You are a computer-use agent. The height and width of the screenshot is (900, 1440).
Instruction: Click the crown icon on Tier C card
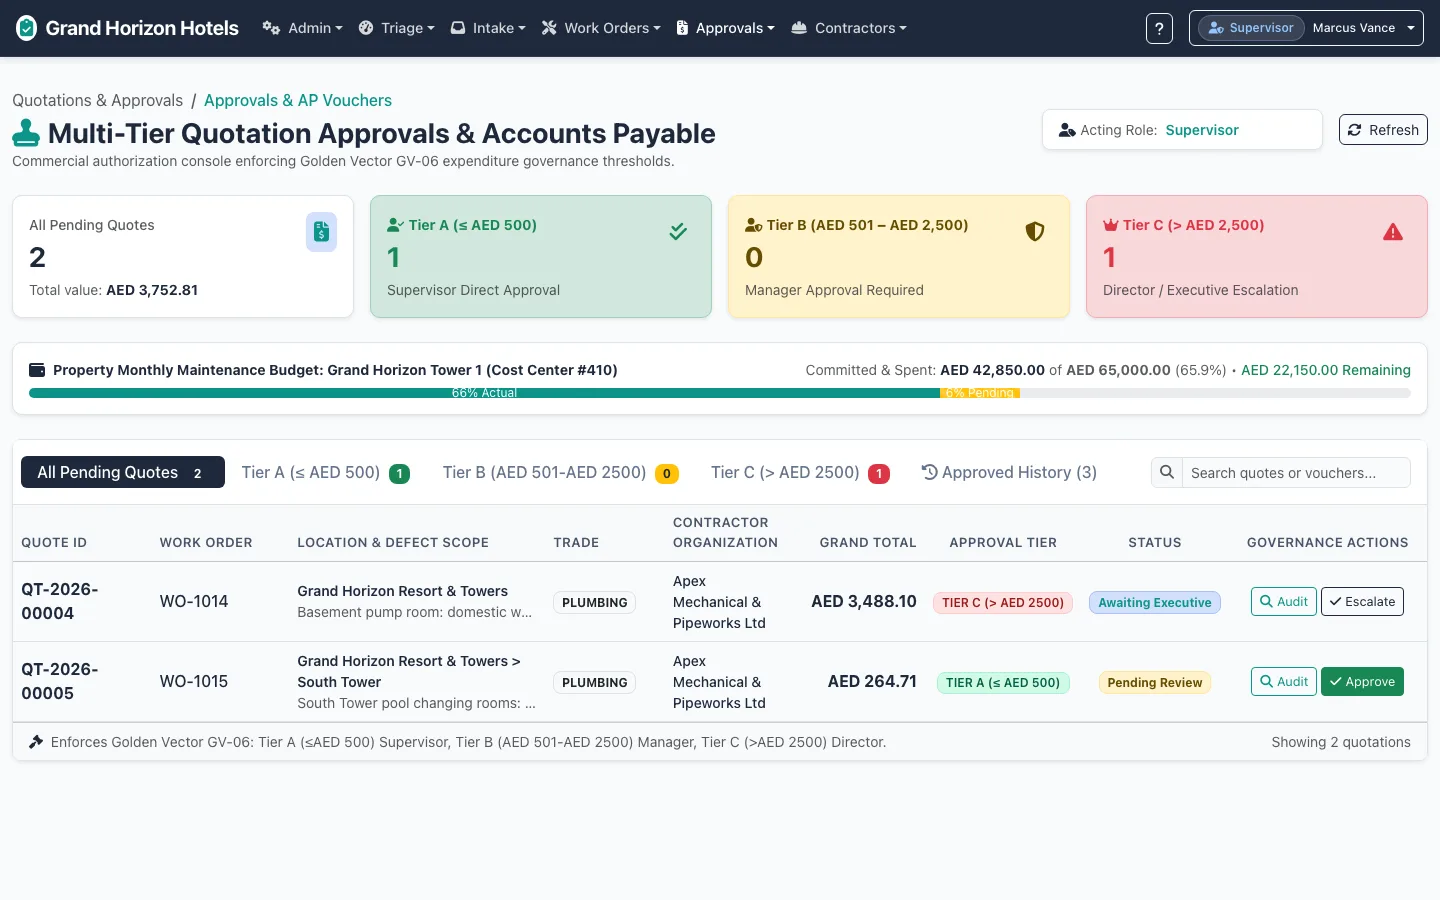(x=1110, y=225)
